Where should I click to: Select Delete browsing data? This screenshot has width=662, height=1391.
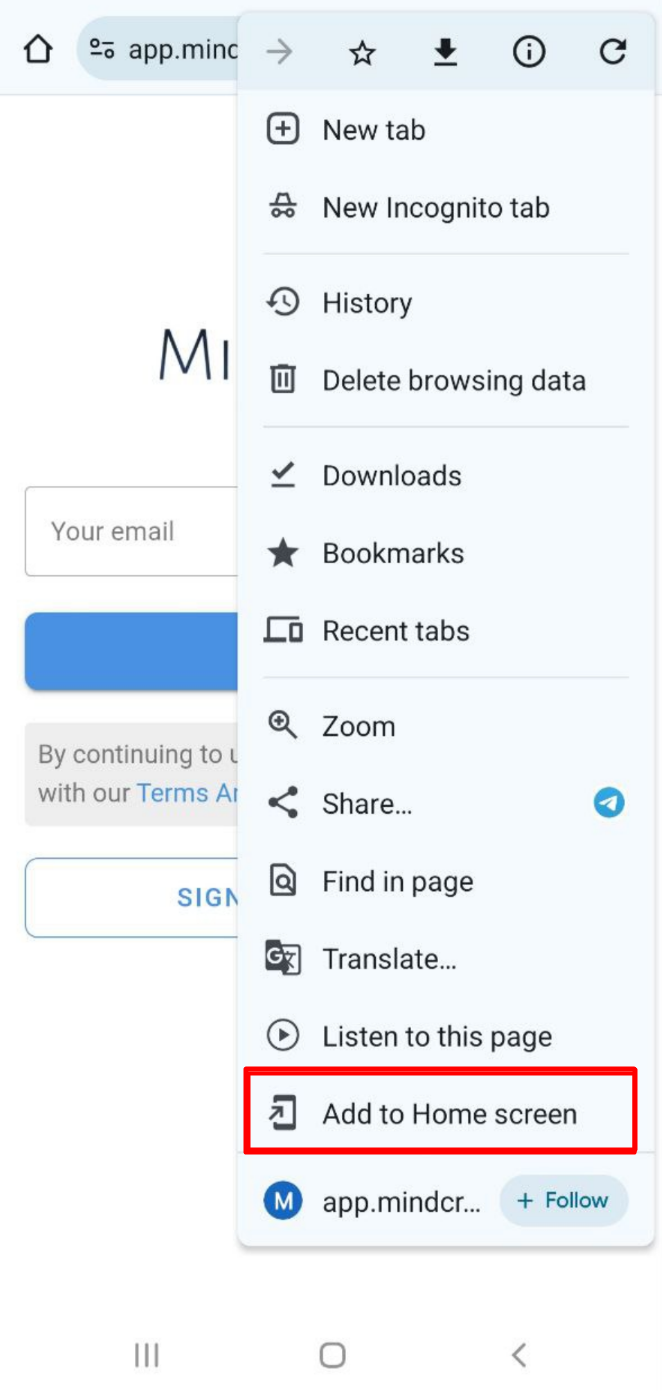coord(453,381)
